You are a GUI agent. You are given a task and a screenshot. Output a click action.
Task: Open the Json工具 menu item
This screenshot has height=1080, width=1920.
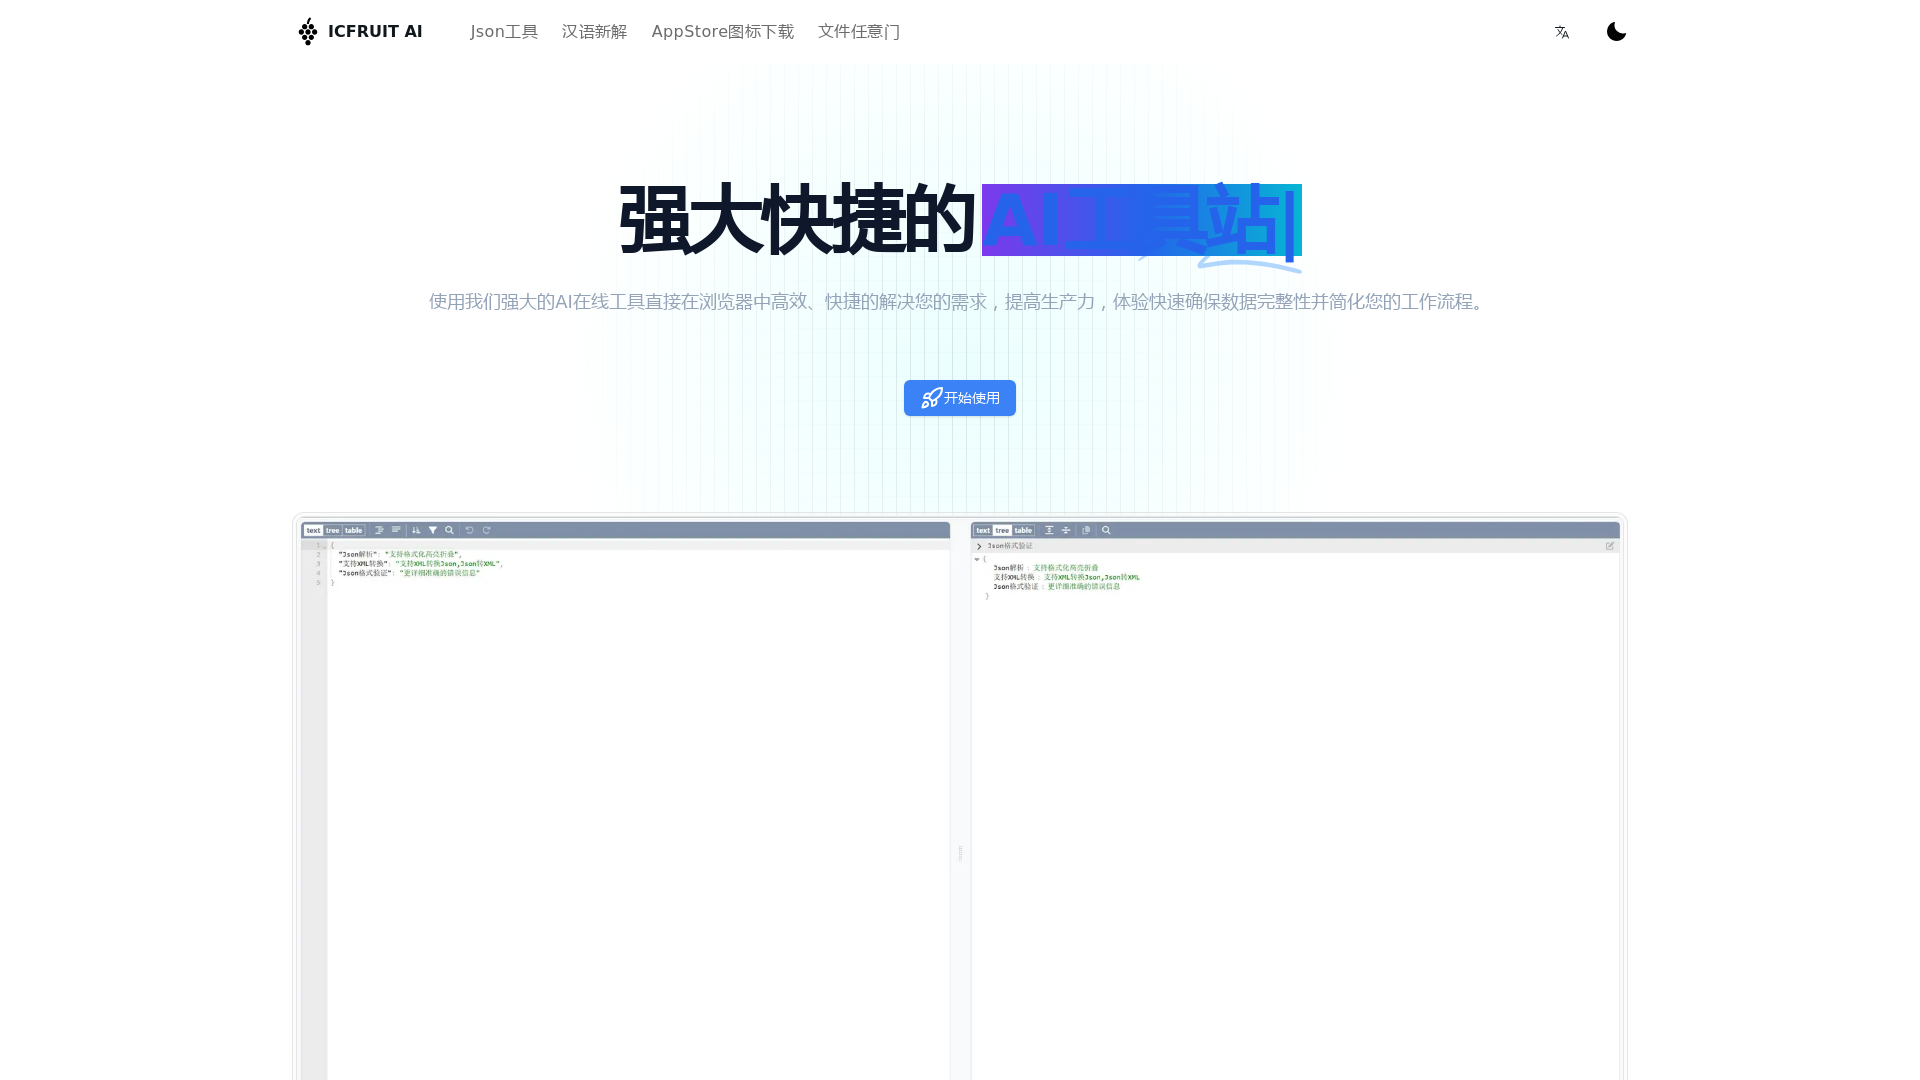[x=504, y=31]
